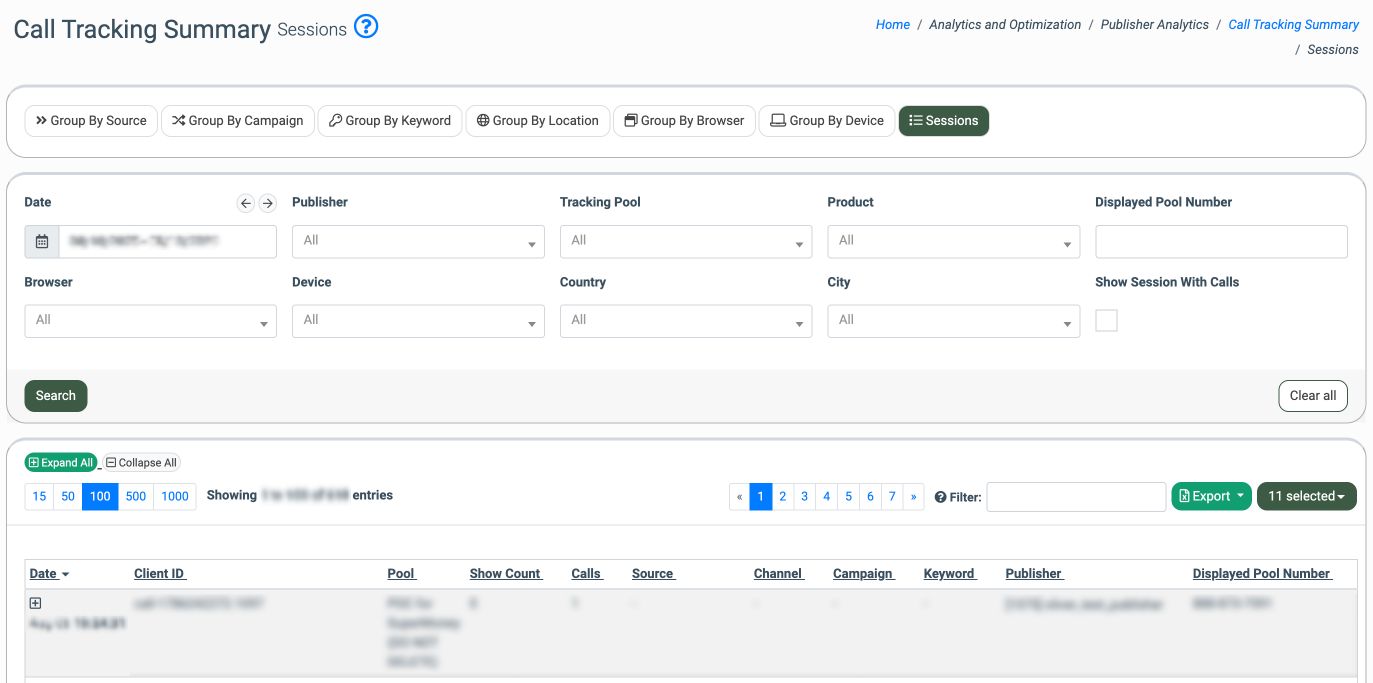Switch to Group By Source
This screenshot has height=683, width=1373.
[91, 121]
